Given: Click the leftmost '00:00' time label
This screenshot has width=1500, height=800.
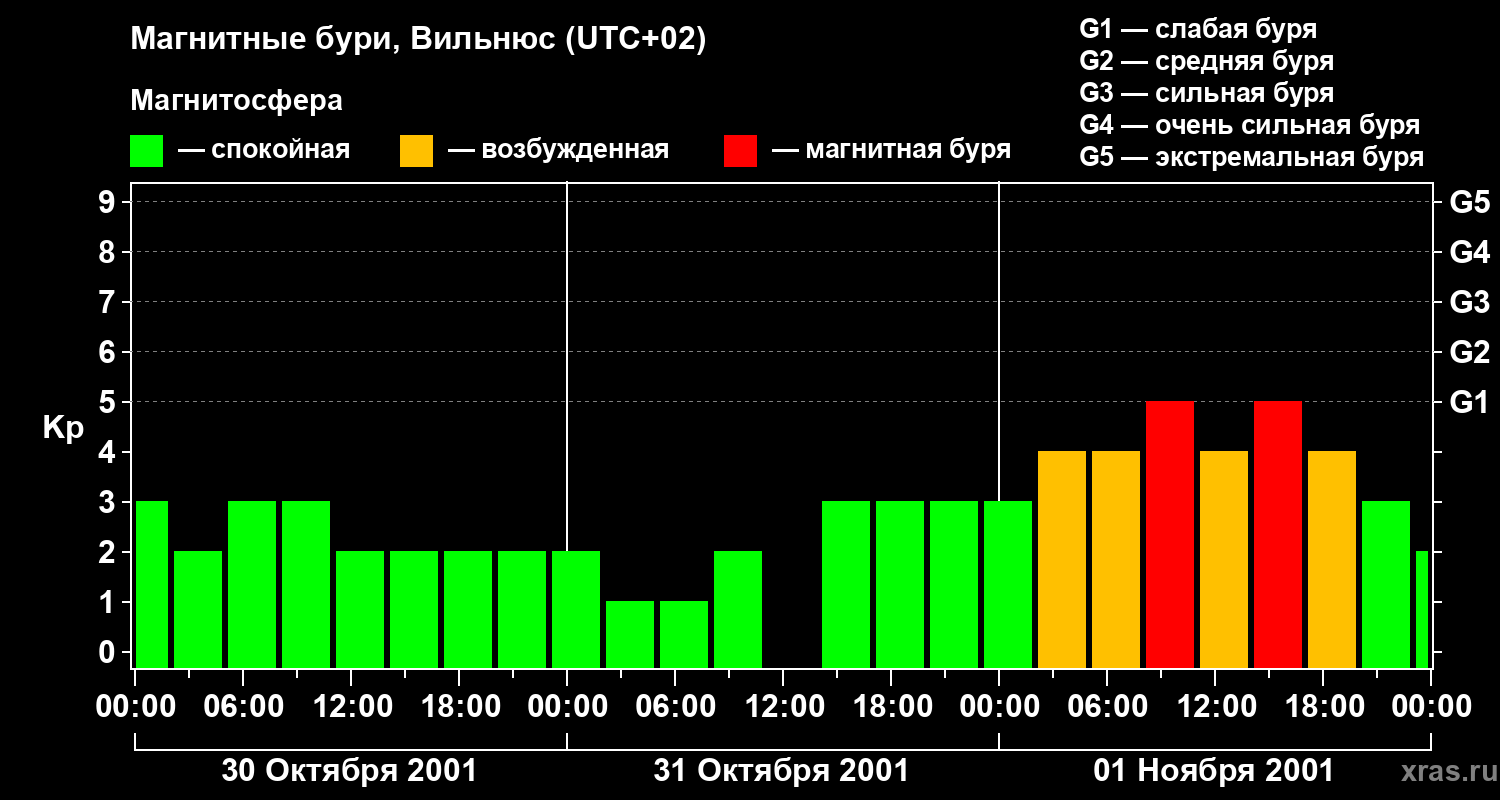Looking at the screenshot, I should (135, 706).
